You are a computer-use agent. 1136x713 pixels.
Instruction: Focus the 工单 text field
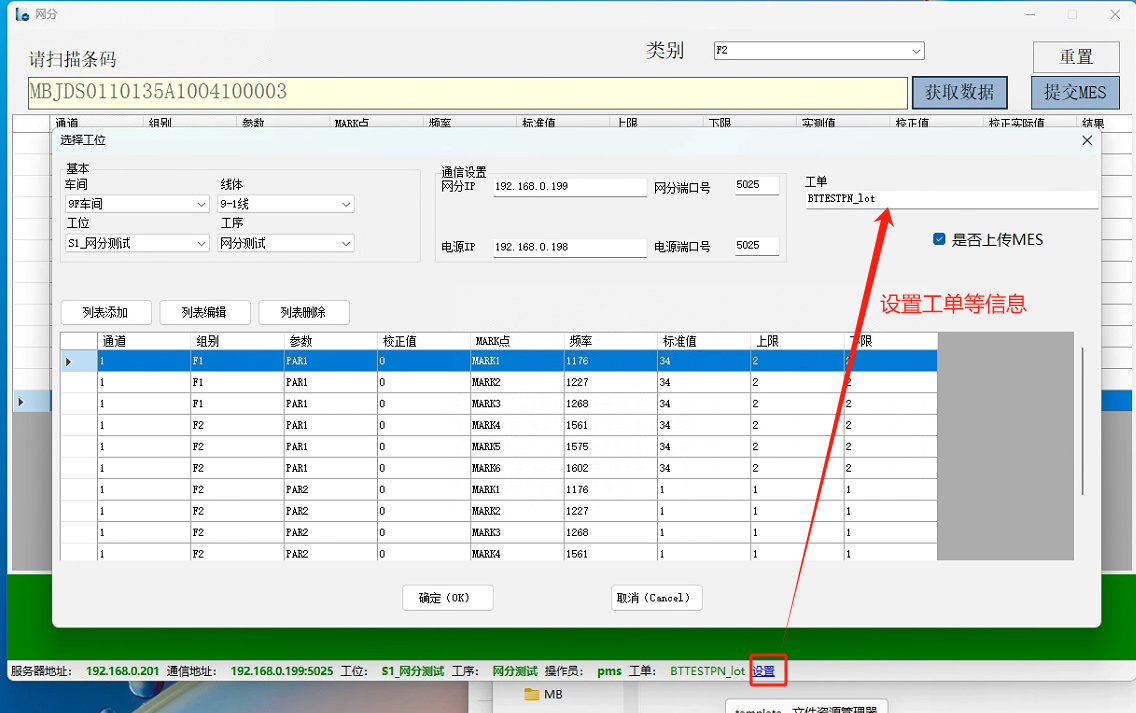[950, 199]
